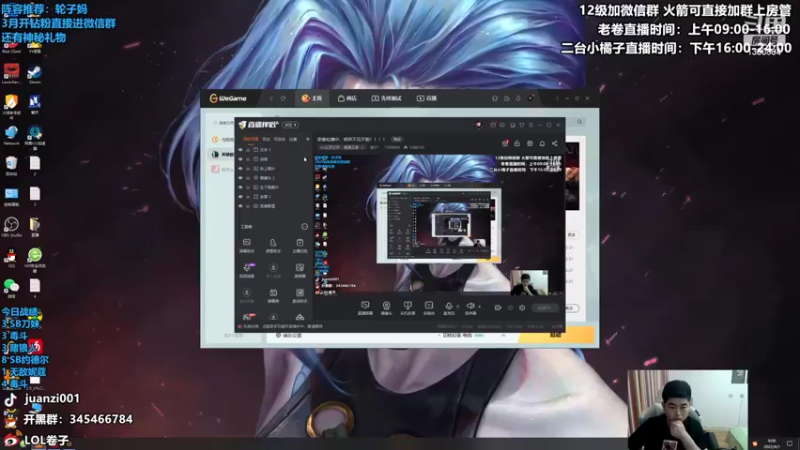This screenshot has height=450, width=800.
Task: Select the second scene tab in streaming companion
Action: pos(266,139)
